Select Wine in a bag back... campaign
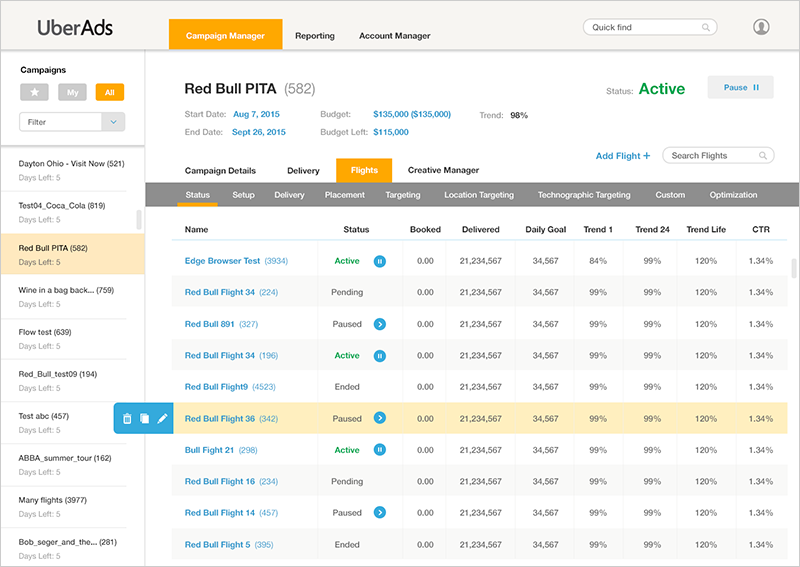 tap(72, 297)
